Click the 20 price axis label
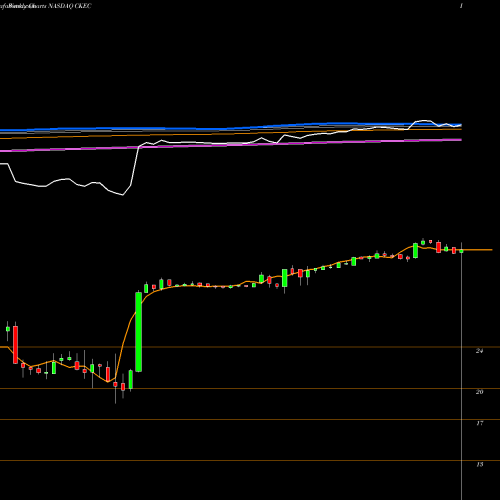Image resolution: width=500 pixels, height=500 pixels. click(x=479, y=392)
